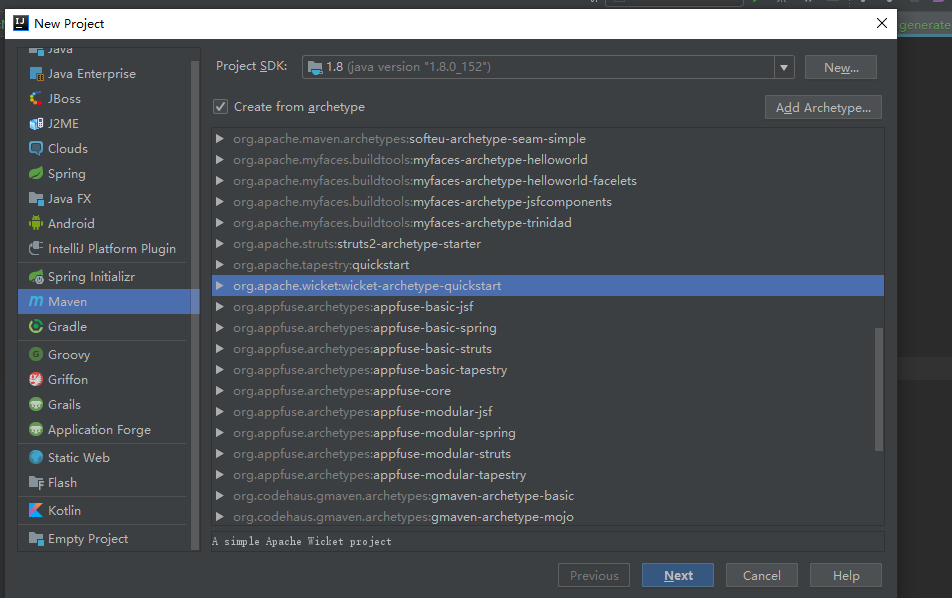Viewport: 952px width, 598px height.
Task: Expand appfuse-core arrow
Action: click(220, 391)
